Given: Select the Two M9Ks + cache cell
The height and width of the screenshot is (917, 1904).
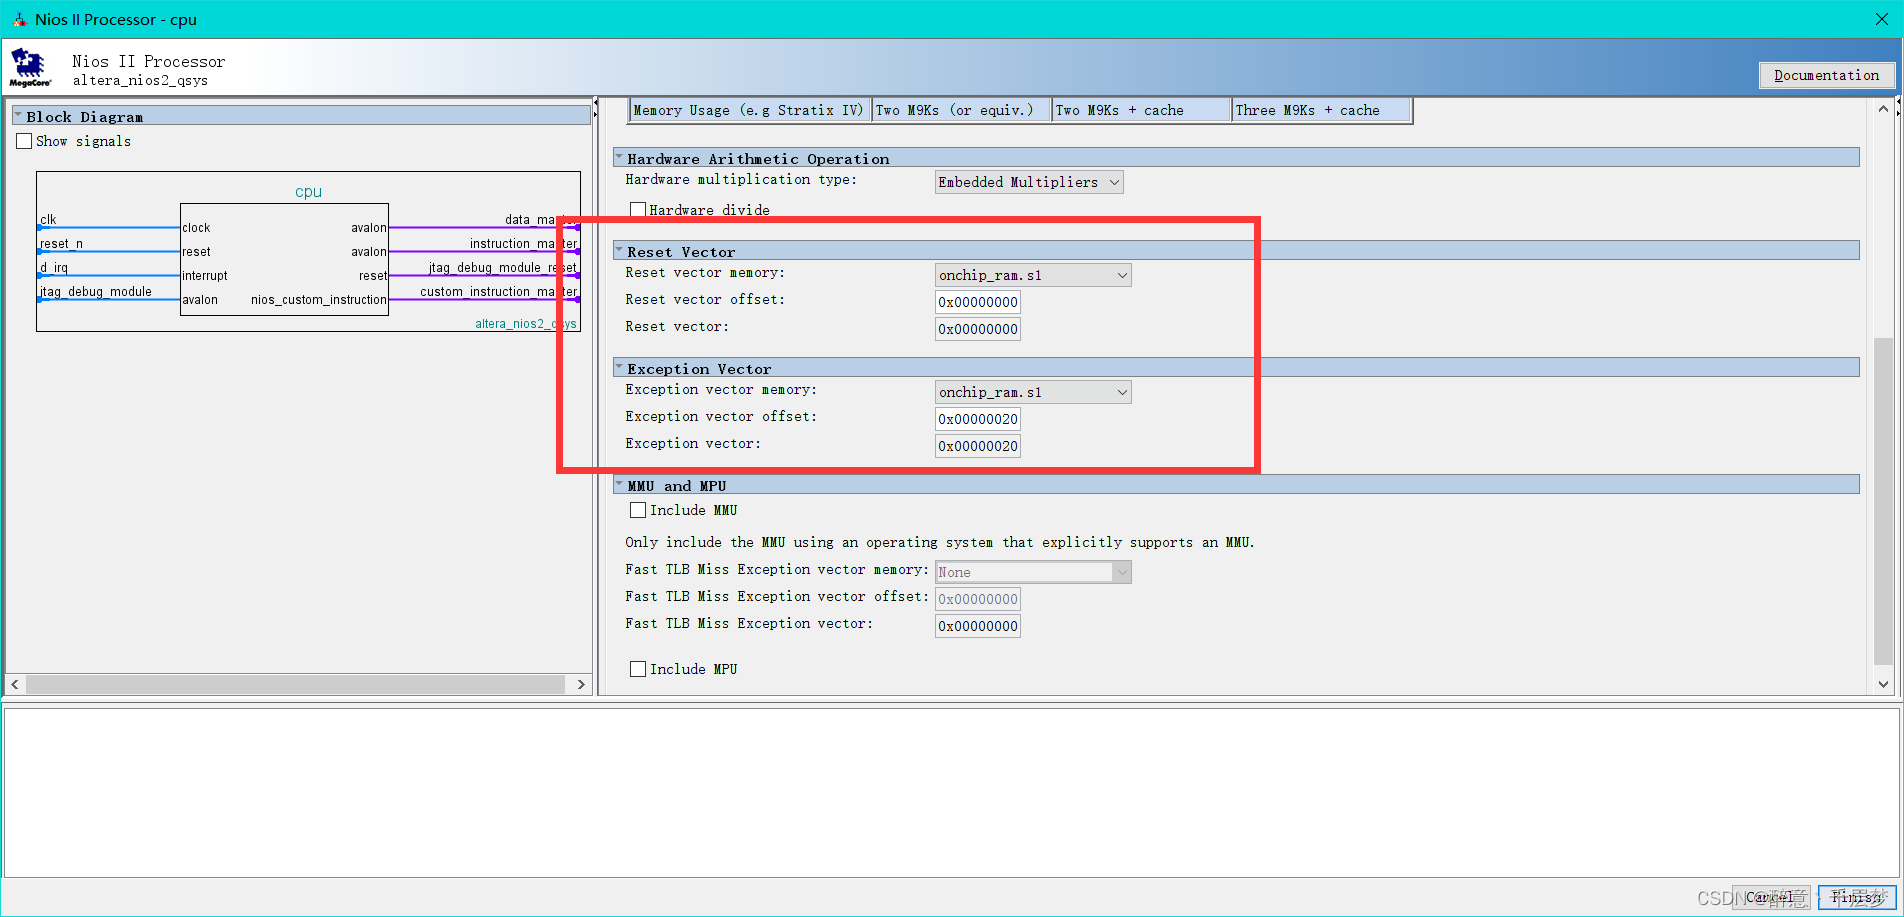Looking at the screenshot, I should click(x=1141, y=110).
